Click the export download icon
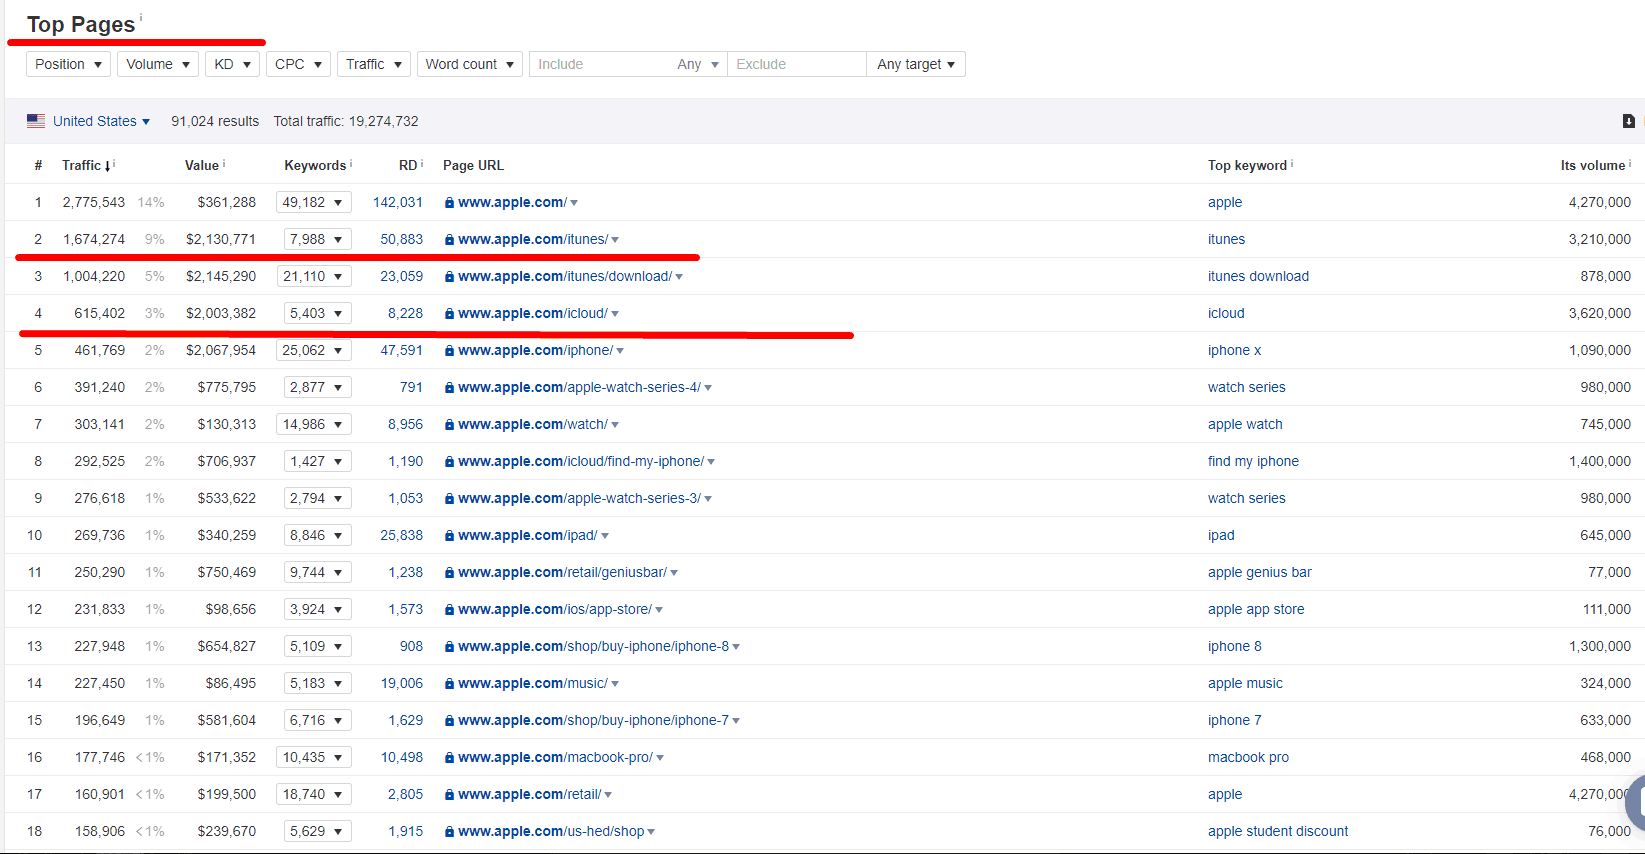 [1628, 121]
